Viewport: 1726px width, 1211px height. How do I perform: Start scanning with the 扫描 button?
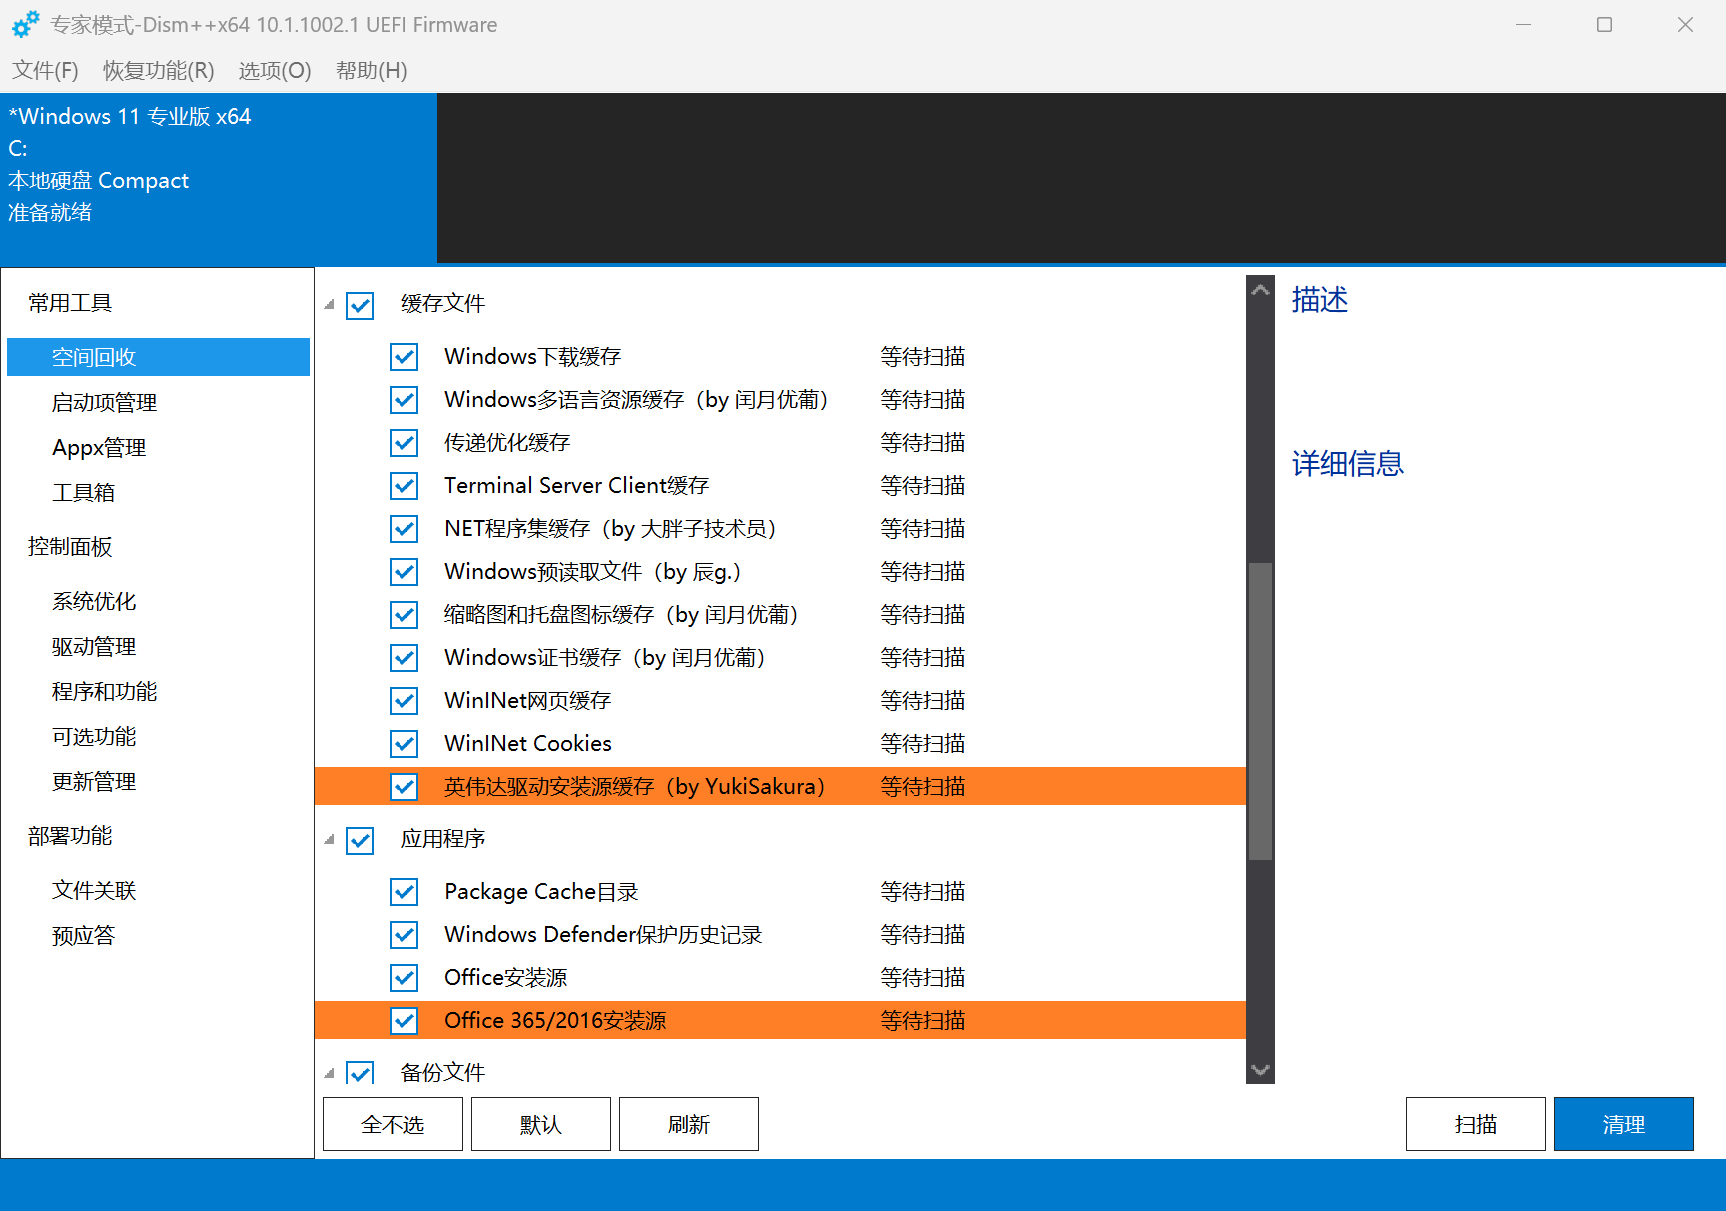click(1476, 1124)
